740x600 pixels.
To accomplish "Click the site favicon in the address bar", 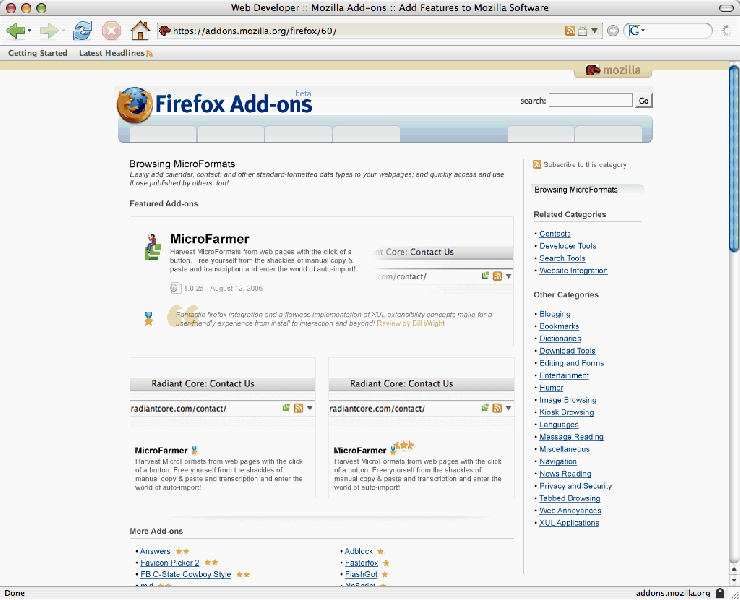I will (165, 31).
